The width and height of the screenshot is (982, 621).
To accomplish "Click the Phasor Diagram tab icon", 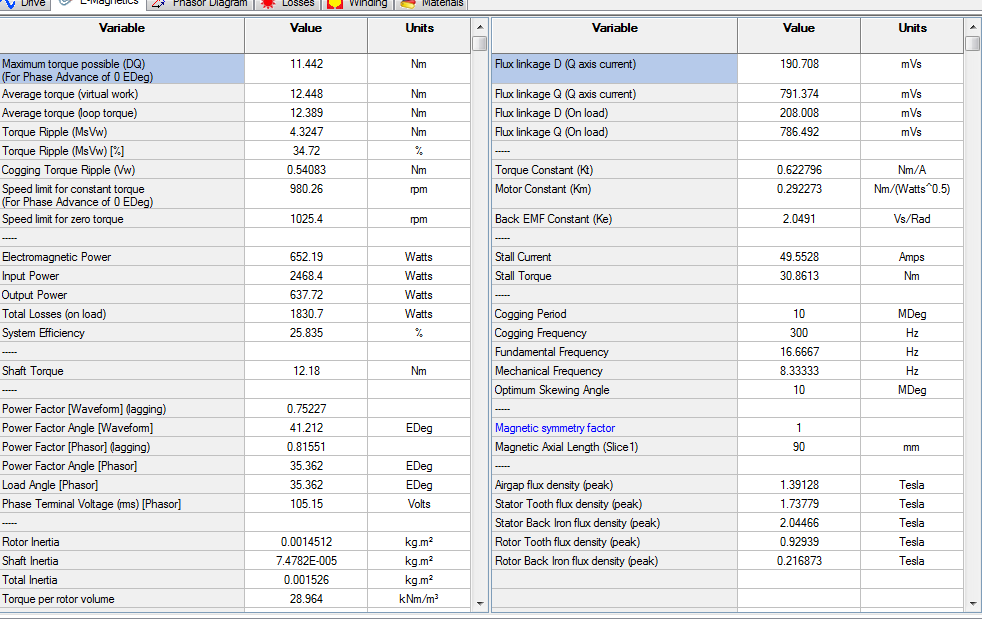I will click(158, 3).
